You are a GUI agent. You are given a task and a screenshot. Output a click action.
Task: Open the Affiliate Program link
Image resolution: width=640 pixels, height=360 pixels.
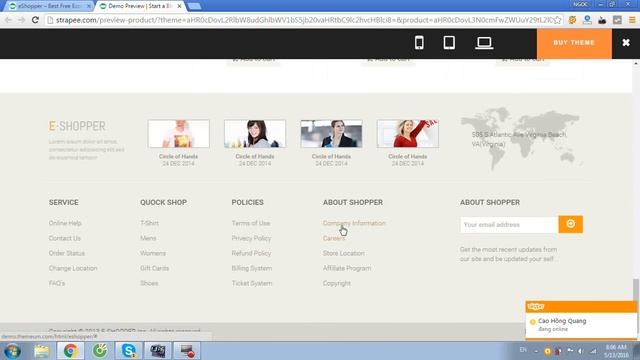[347, 268]
